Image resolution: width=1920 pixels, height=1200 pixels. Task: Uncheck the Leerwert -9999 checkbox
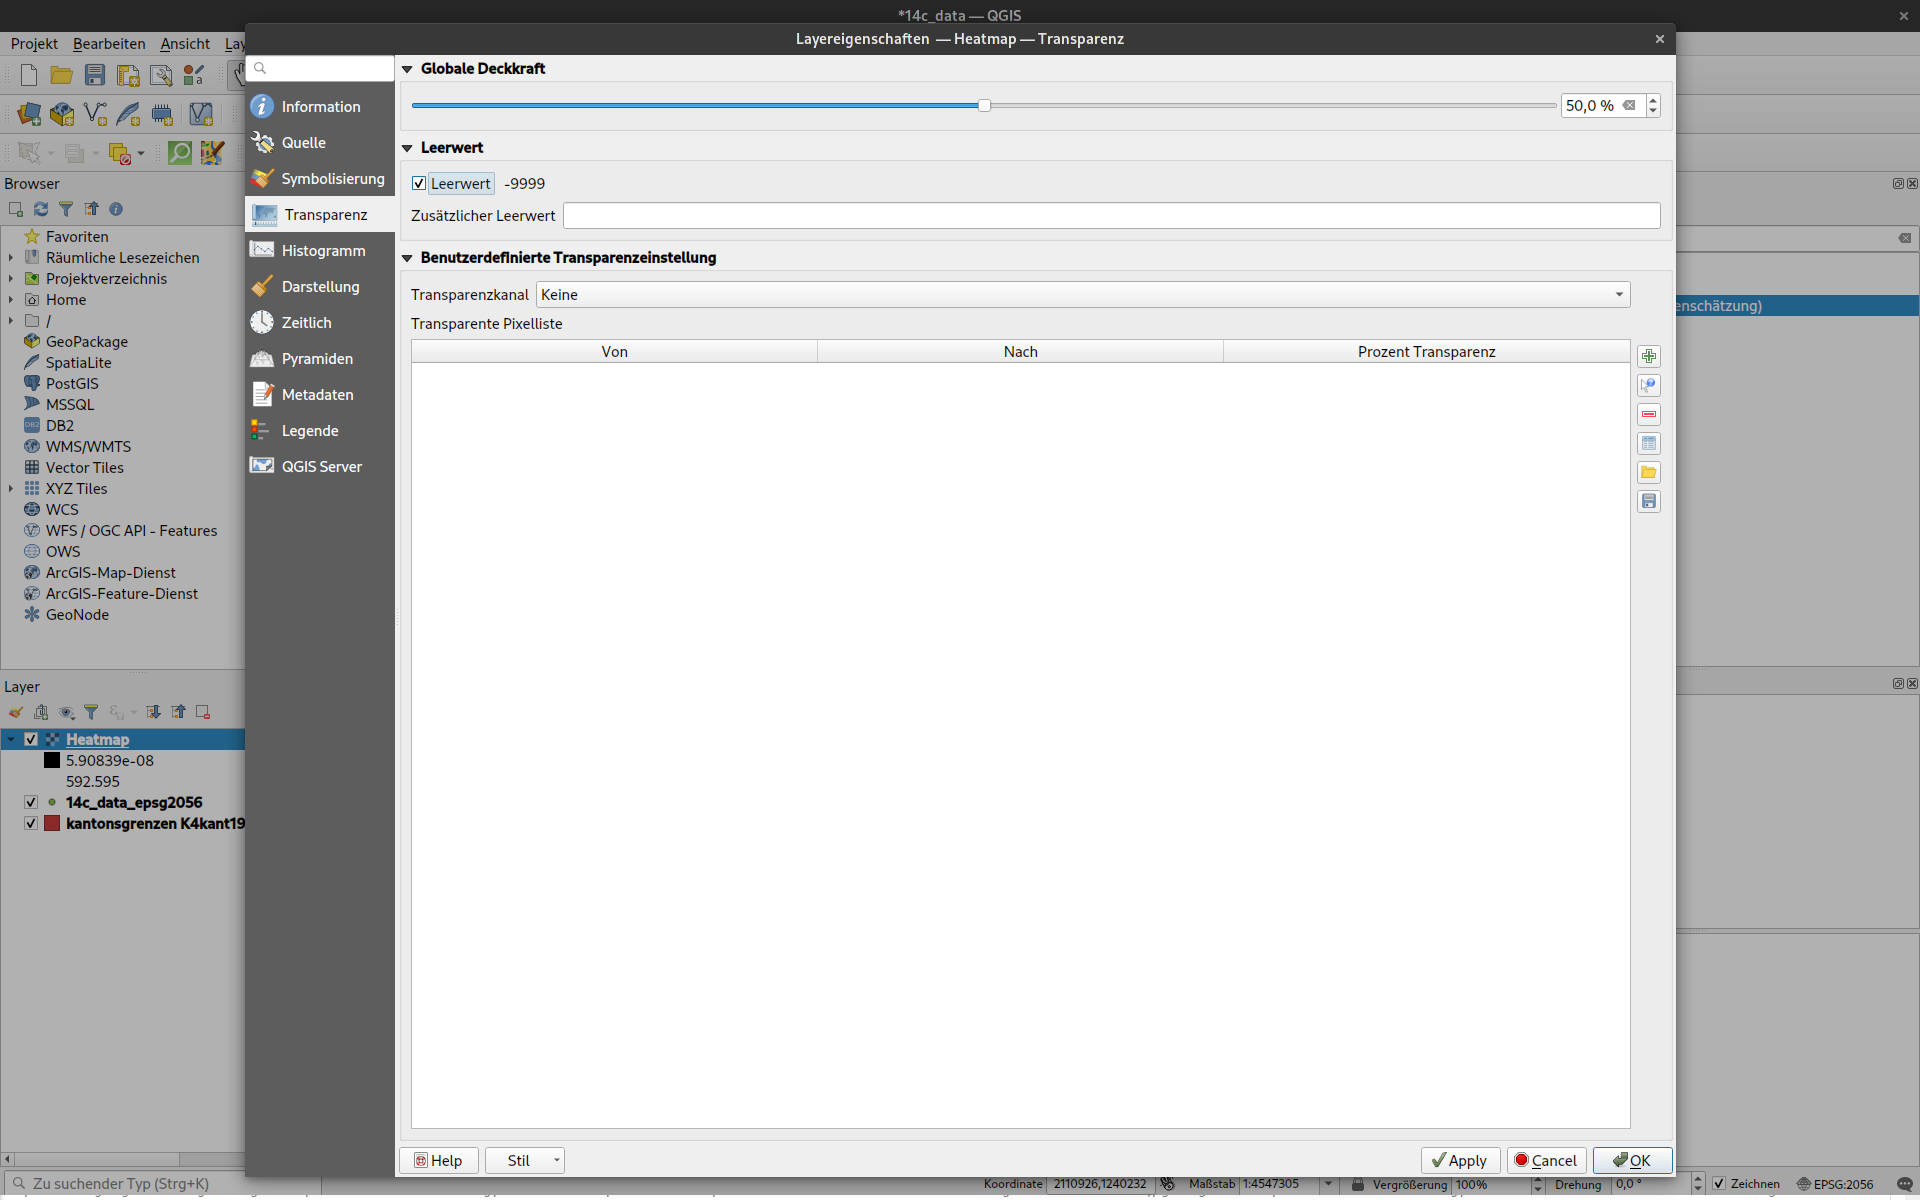(x=419, y=183)
